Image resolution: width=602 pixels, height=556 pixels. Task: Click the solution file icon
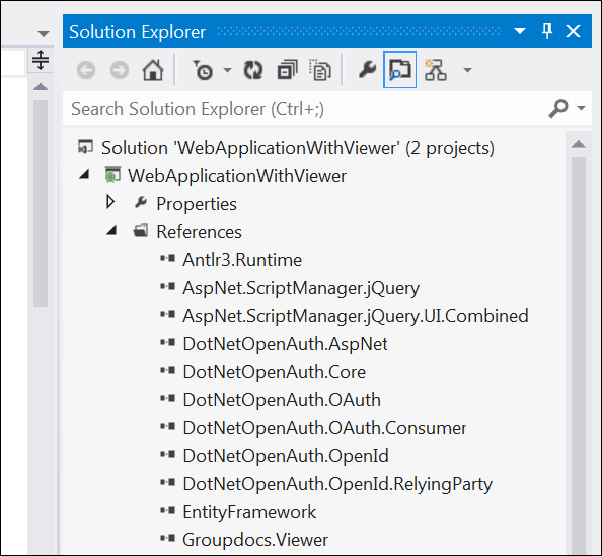(x=85, y=147)
